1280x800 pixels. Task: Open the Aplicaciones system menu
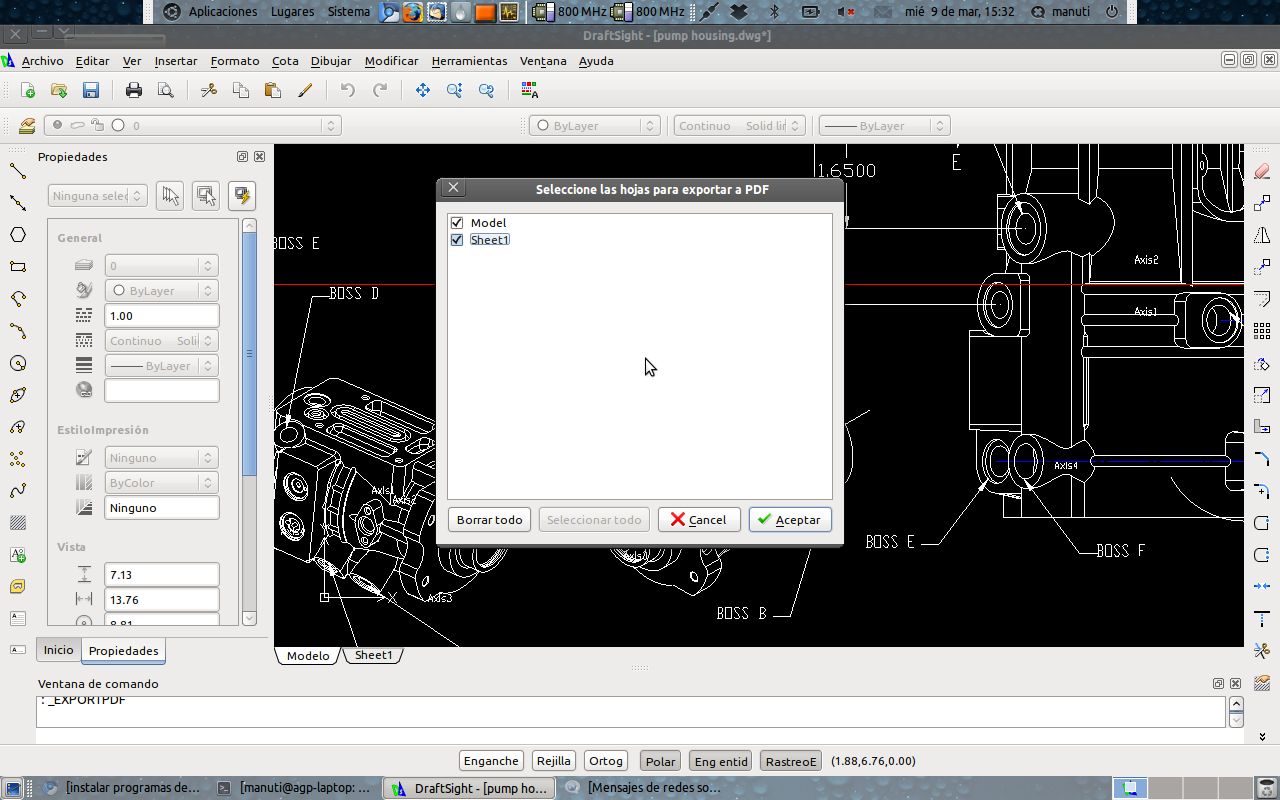[222, 12]
